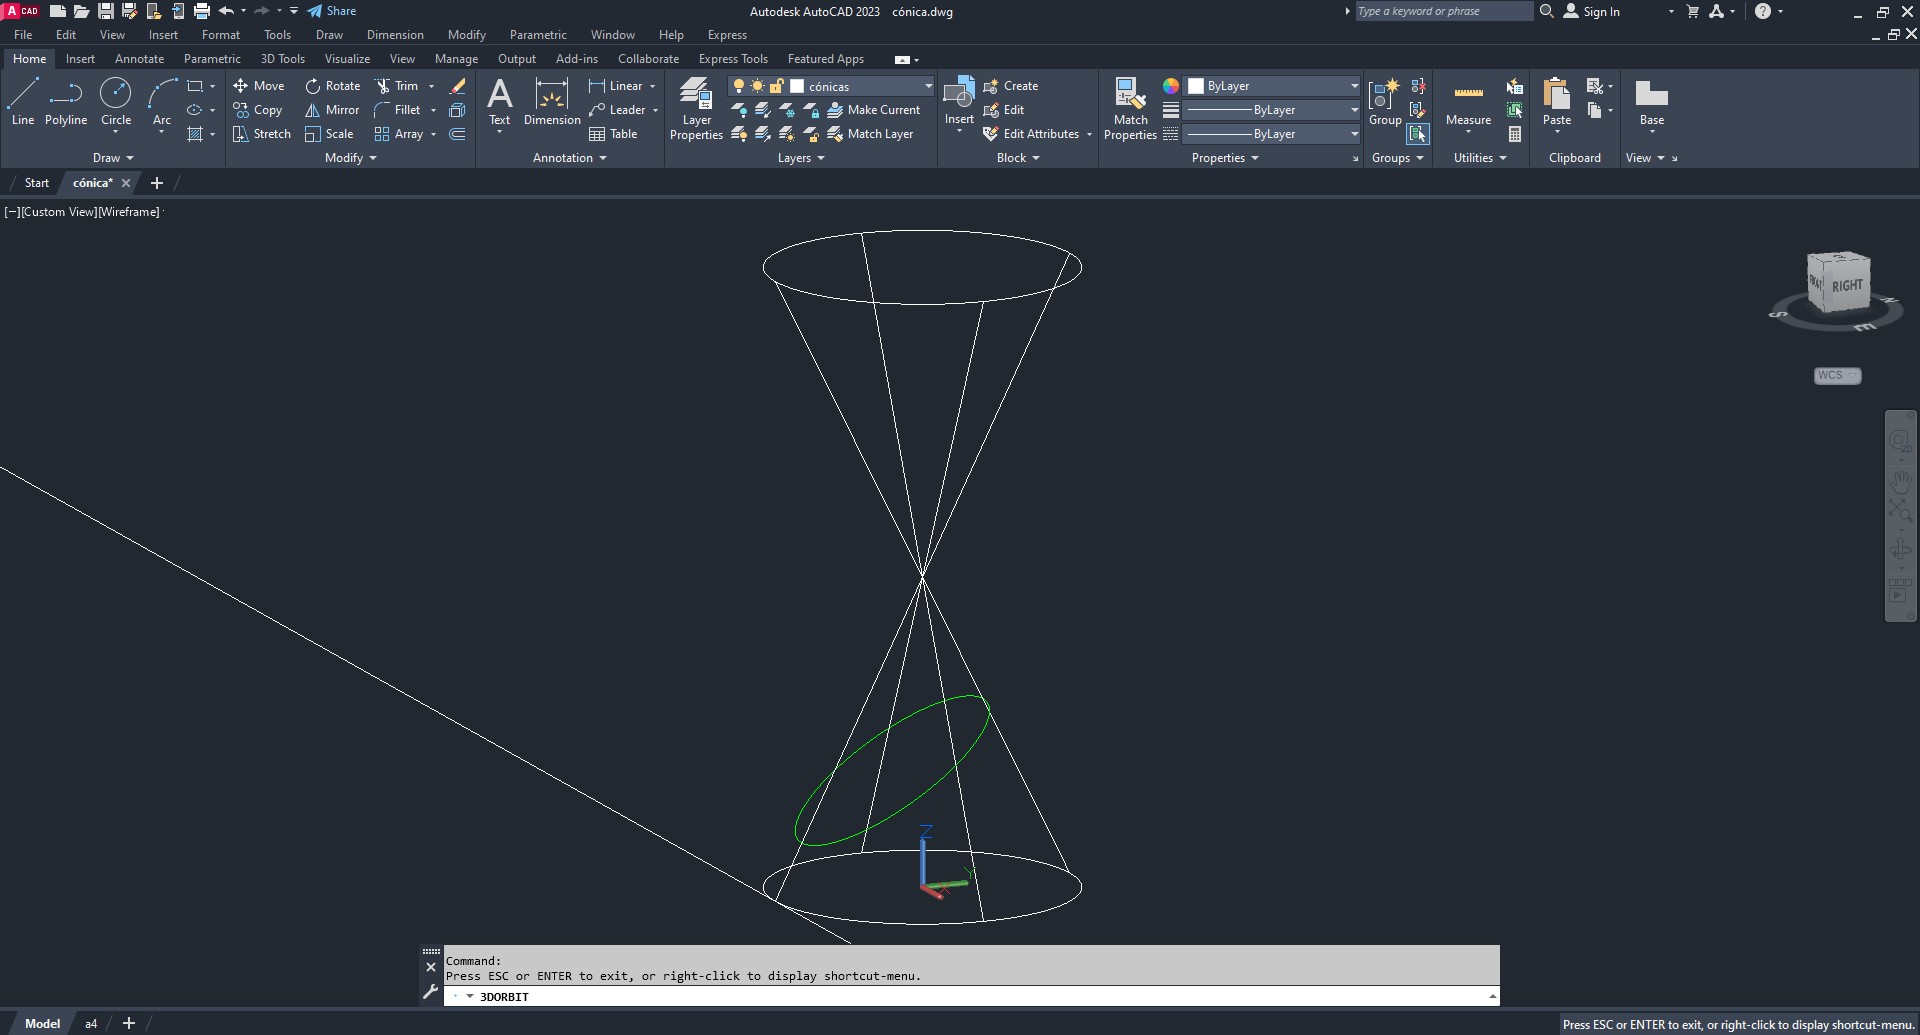Expand the Draw panel options
Screen dimensions: 1920x1035
pos(113,158)
